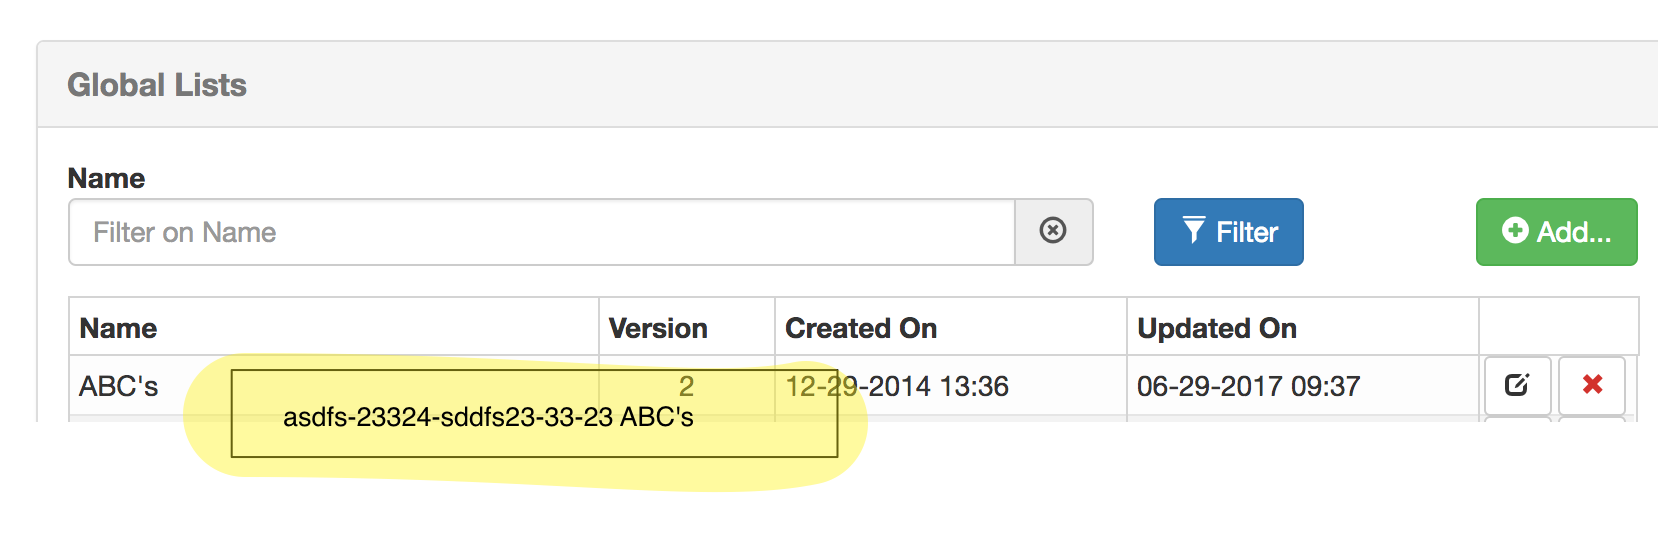Click the plus icon on the Add button
This screenshot has width=1658, height=540.
(1515, 231)
